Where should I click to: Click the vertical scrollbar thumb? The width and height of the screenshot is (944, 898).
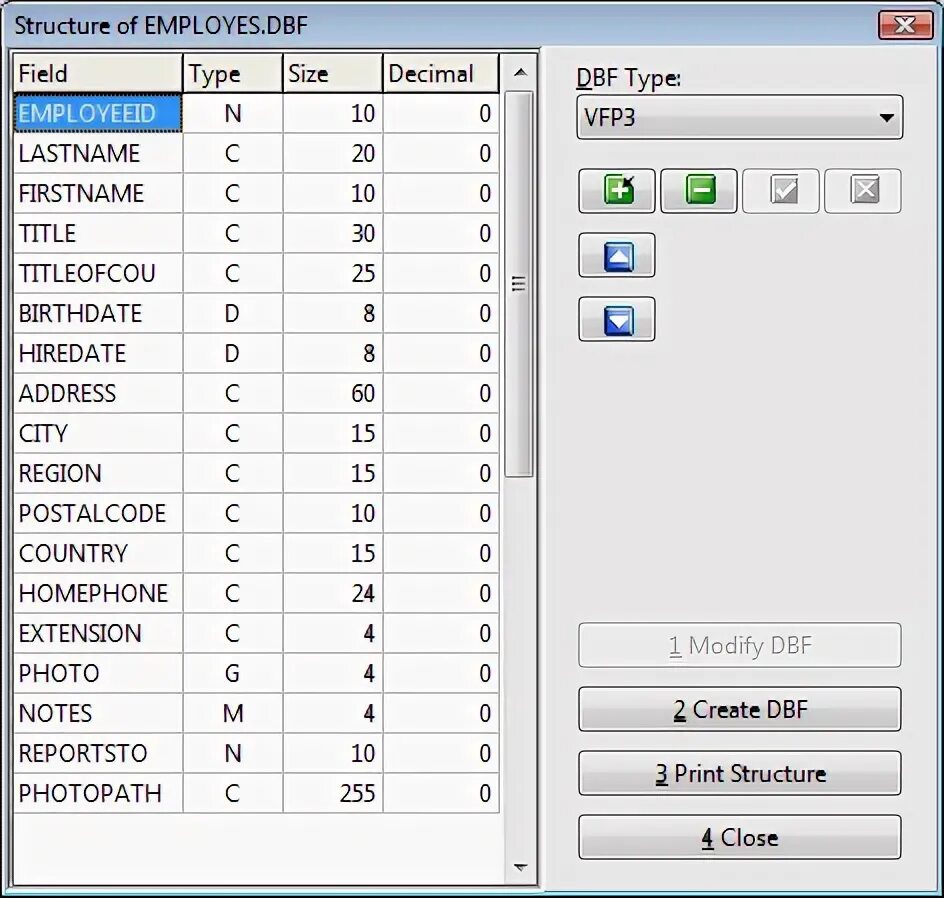click(x=518, y=284)
